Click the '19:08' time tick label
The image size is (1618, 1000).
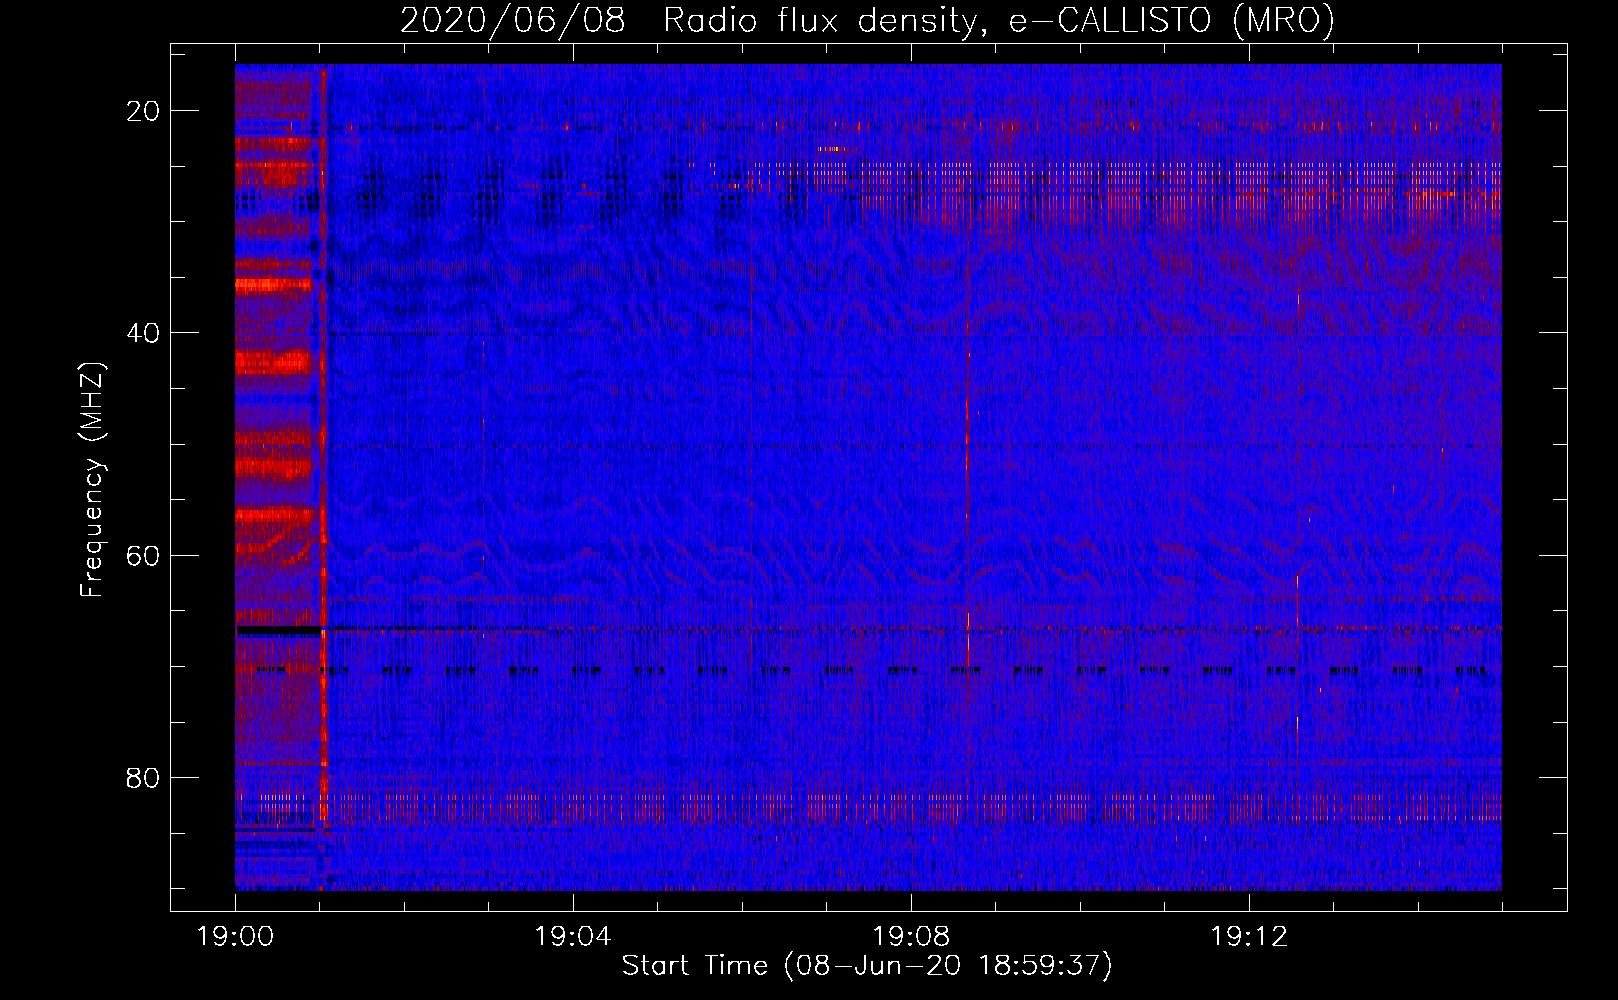click(x=910, y=937)
